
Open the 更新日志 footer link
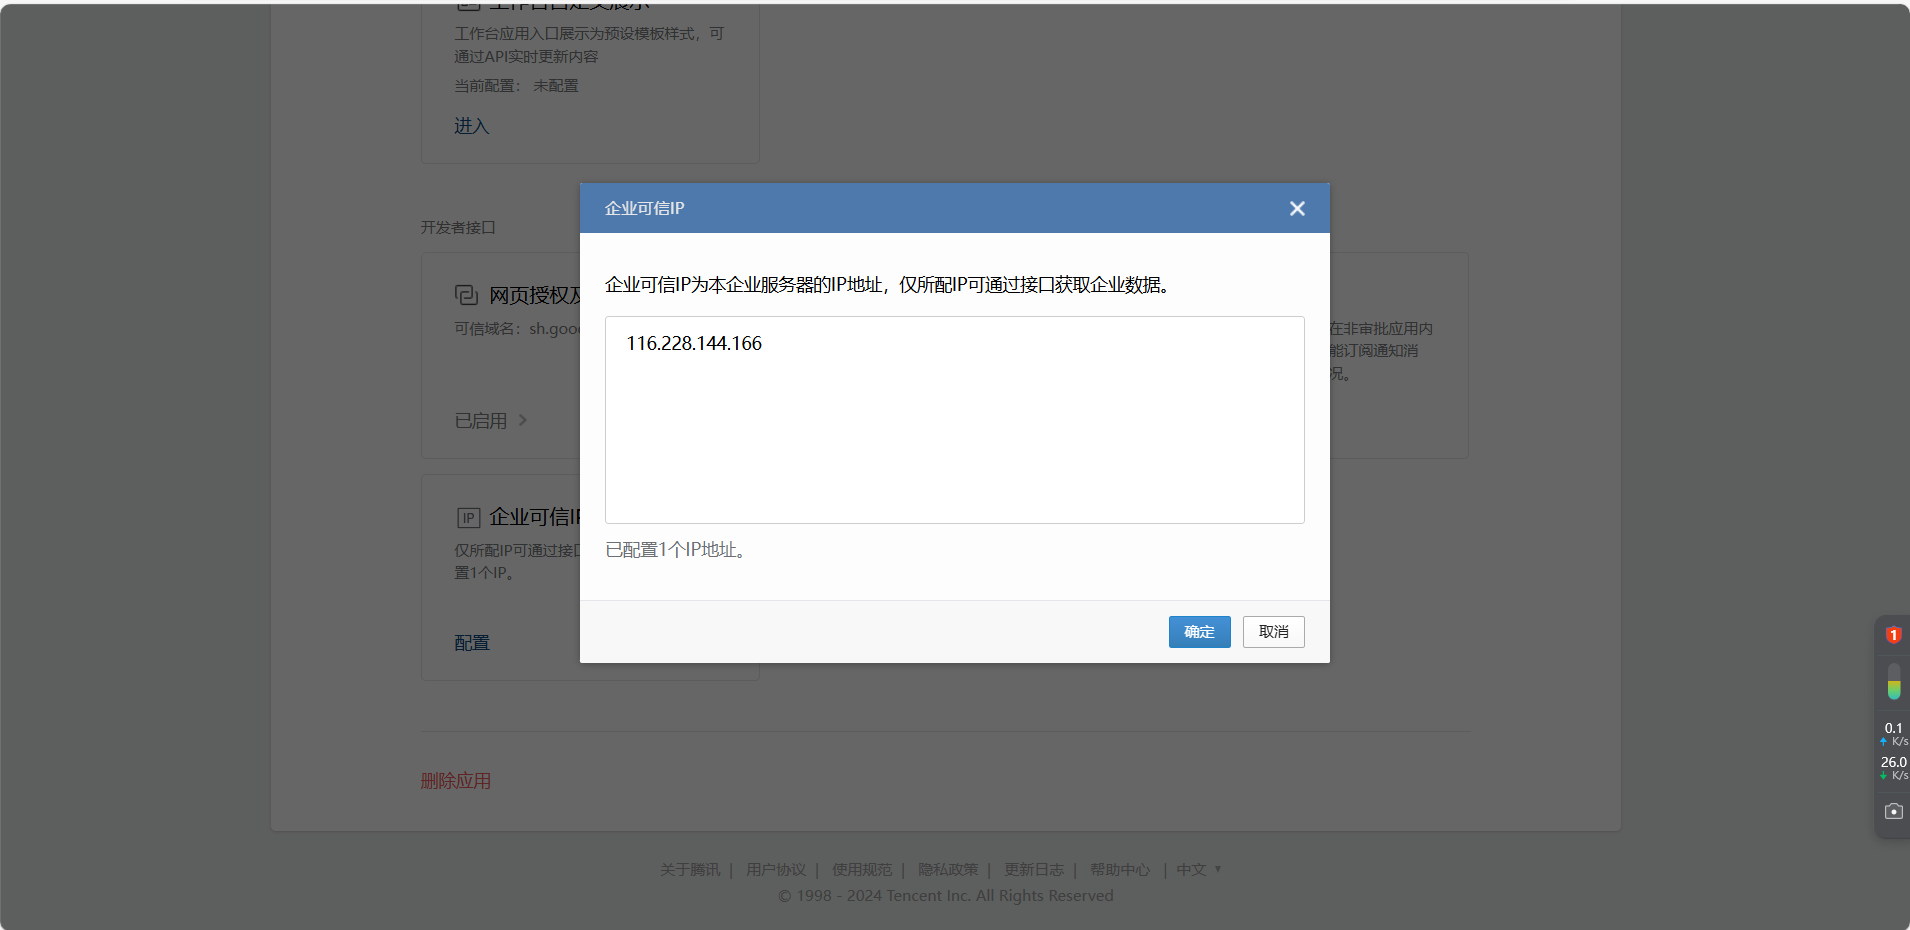1034,870
